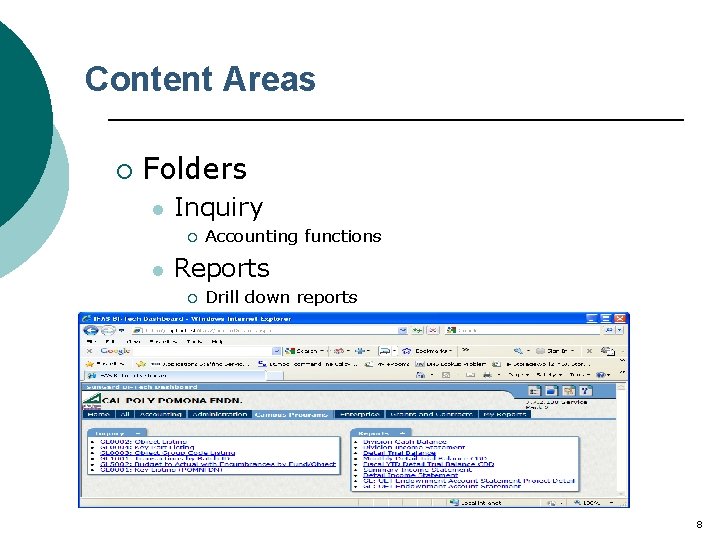The image size is (720, 540).
Task: Open the address bar history dropdown
Action: click(403, 330)
